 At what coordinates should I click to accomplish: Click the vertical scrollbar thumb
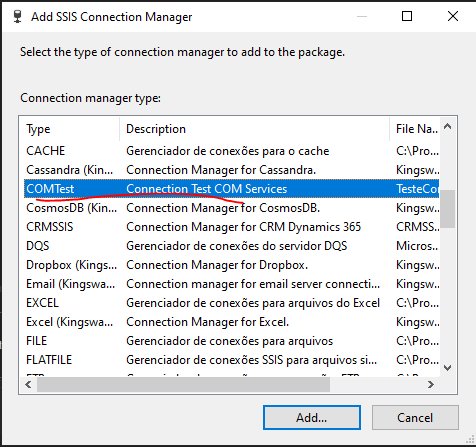448,209
